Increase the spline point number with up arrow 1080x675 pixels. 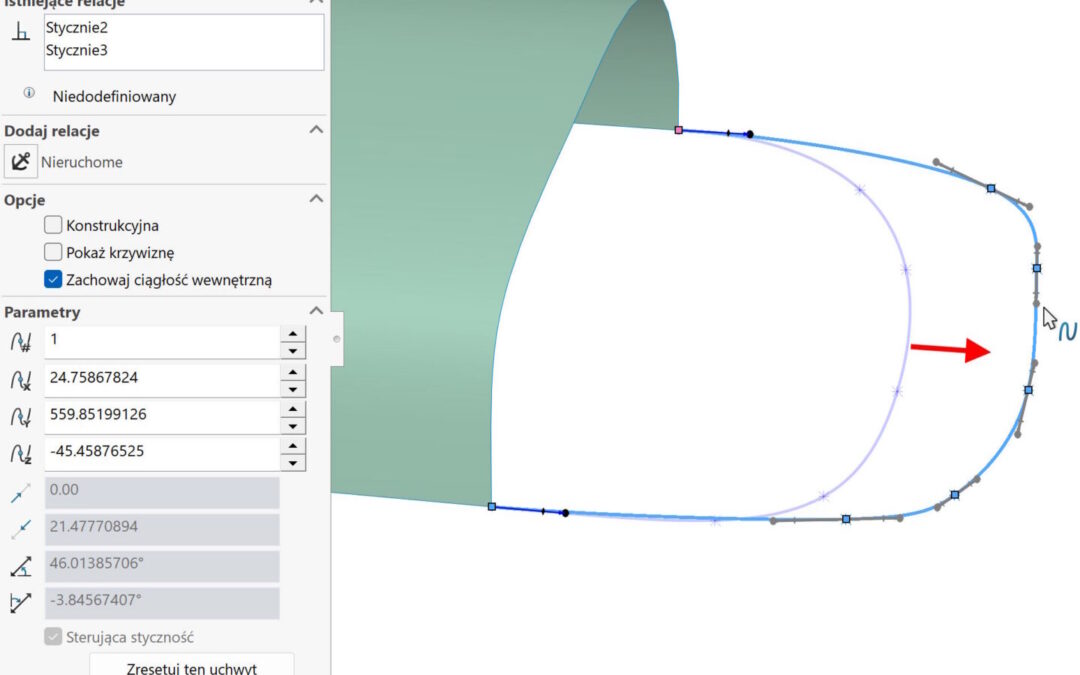[x=292, y=334]
